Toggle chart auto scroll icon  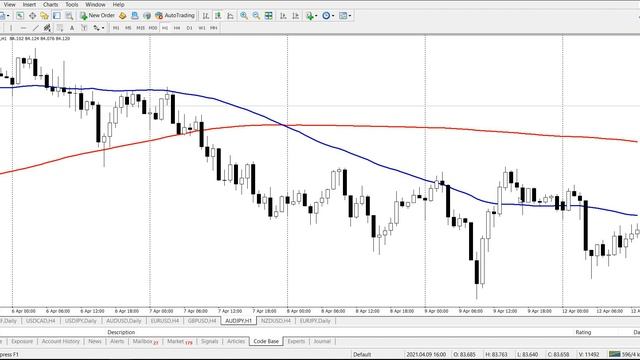click(x=283, y=16)
